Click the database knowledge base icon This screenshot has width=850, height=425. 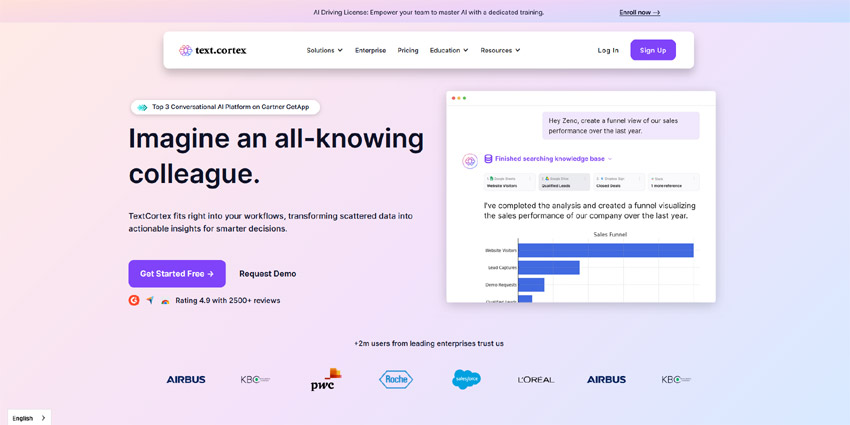[488, 159]
